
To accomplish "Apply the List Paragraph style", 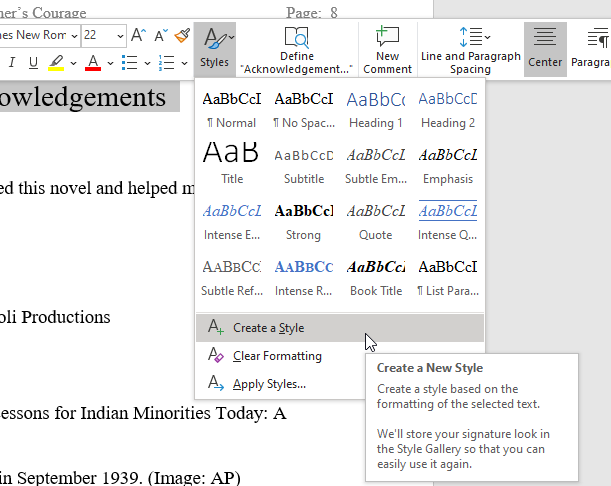I will [x=448, y=278].
